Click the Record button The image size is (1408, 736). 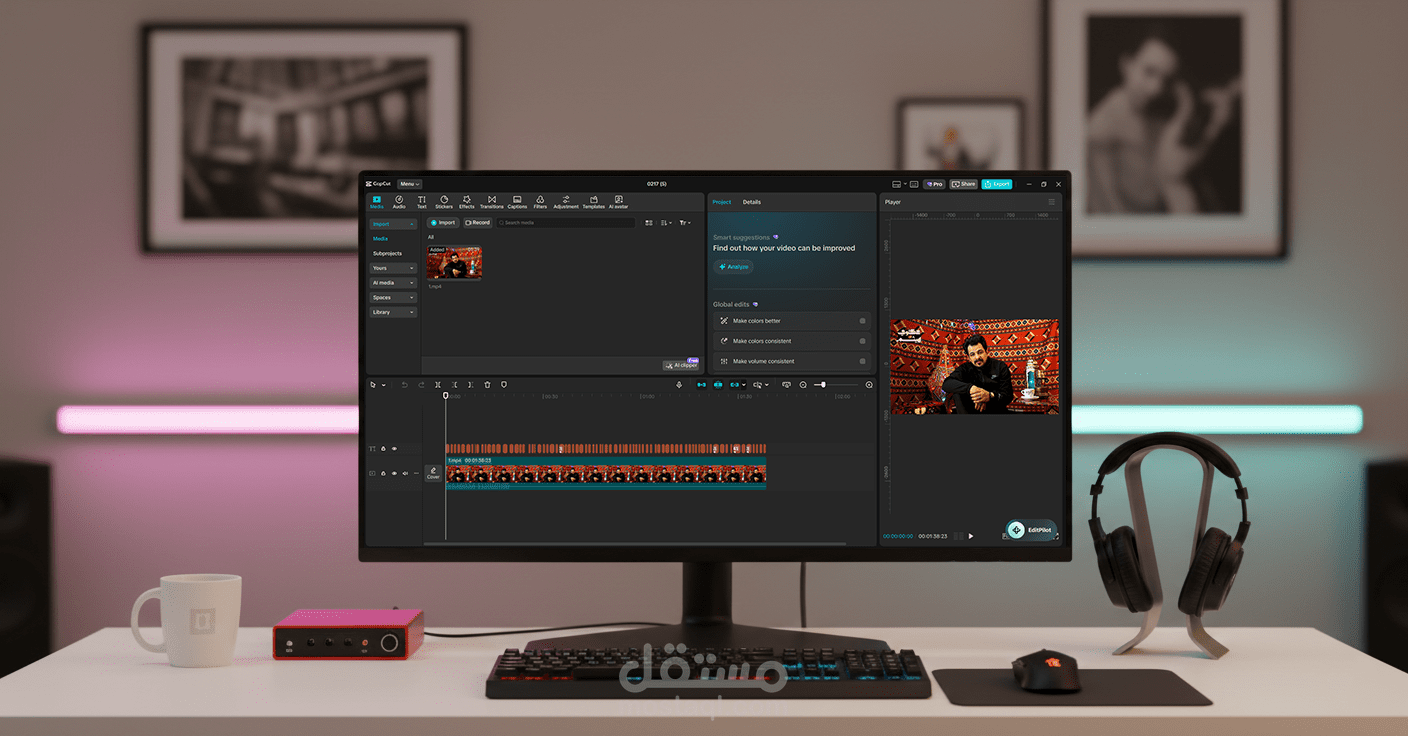(x=478, y=223)
